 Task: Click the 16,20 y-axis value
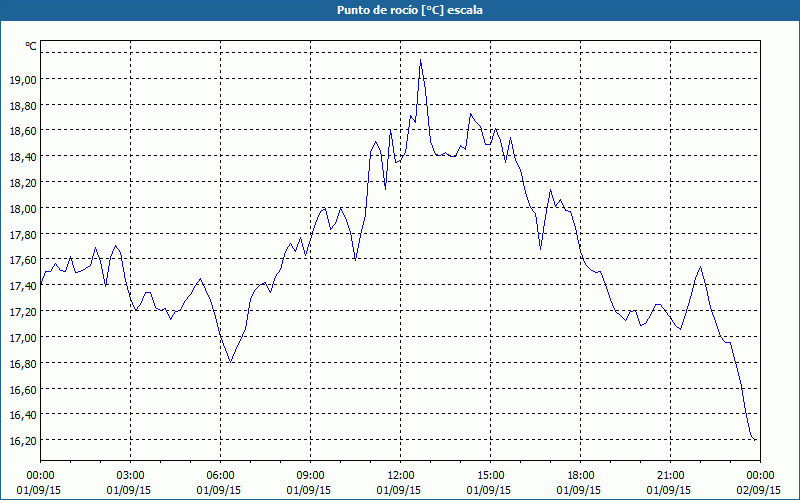(x=23, y=440)
